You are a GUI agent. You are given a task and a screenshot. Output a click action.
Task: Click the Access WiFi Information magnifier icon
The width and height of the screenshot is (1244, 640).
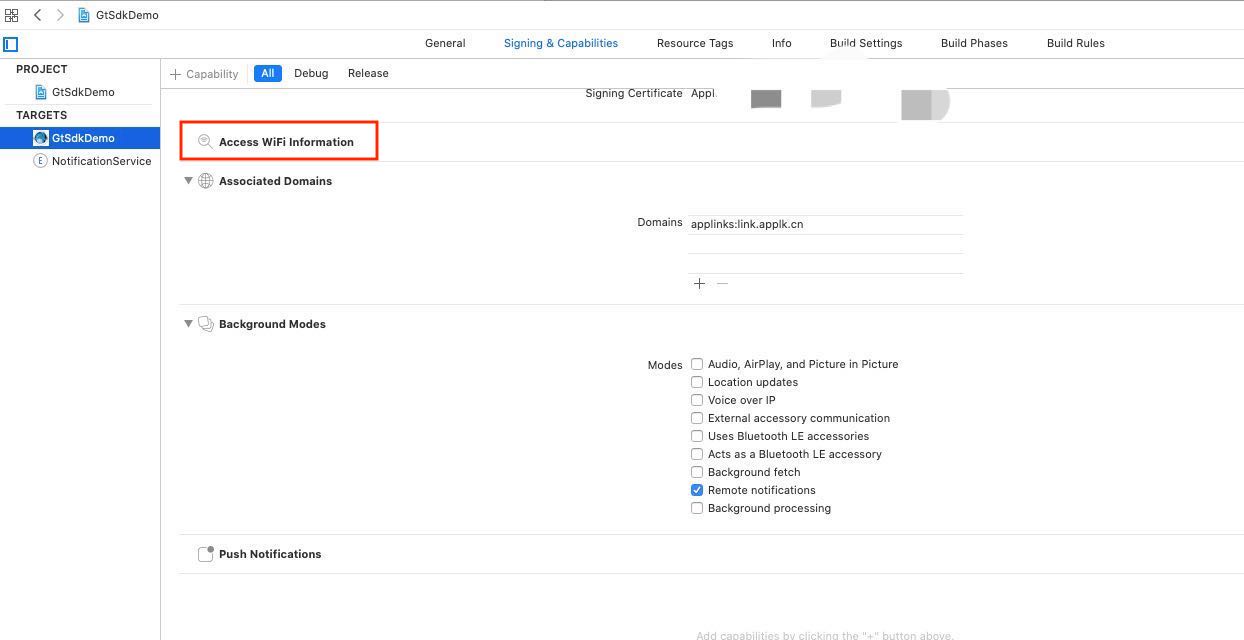205,142
